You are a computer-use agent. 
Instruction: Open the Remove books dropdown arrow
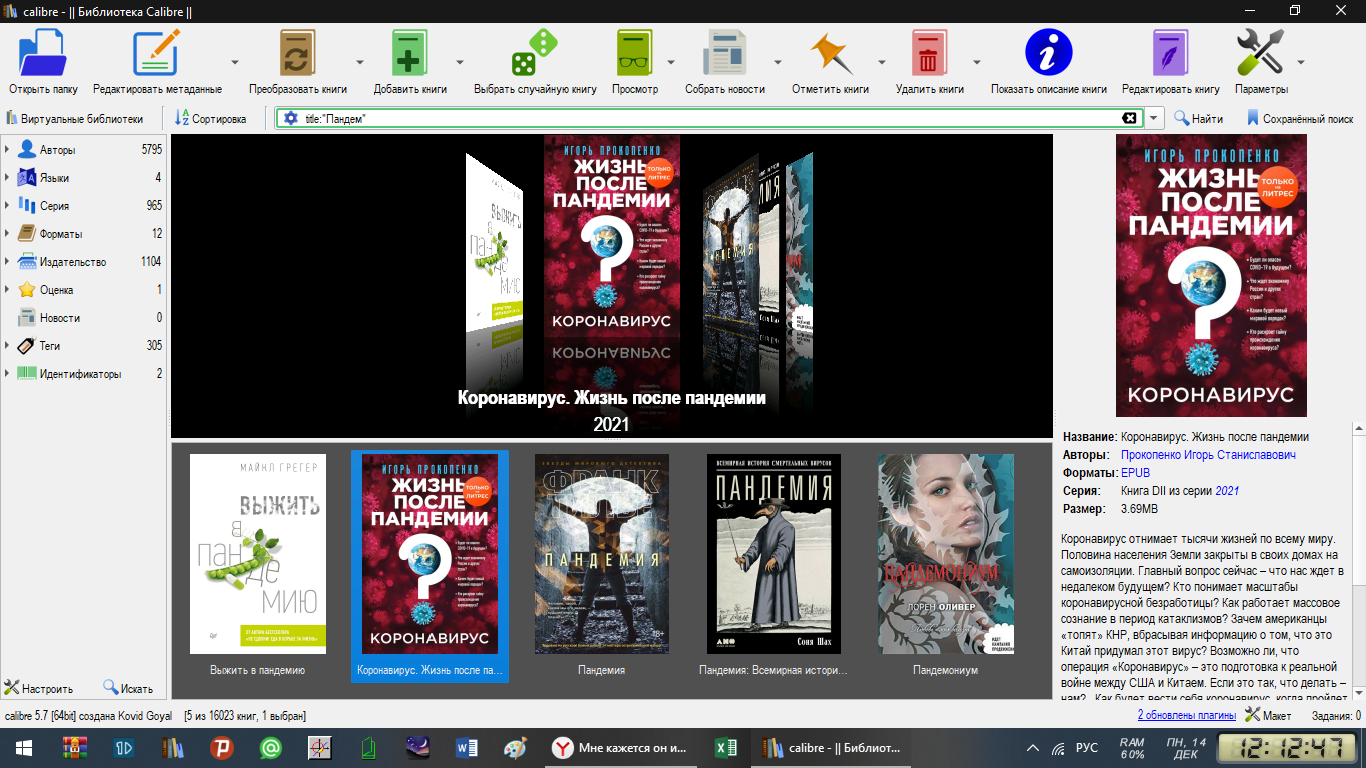coord(977,61)
